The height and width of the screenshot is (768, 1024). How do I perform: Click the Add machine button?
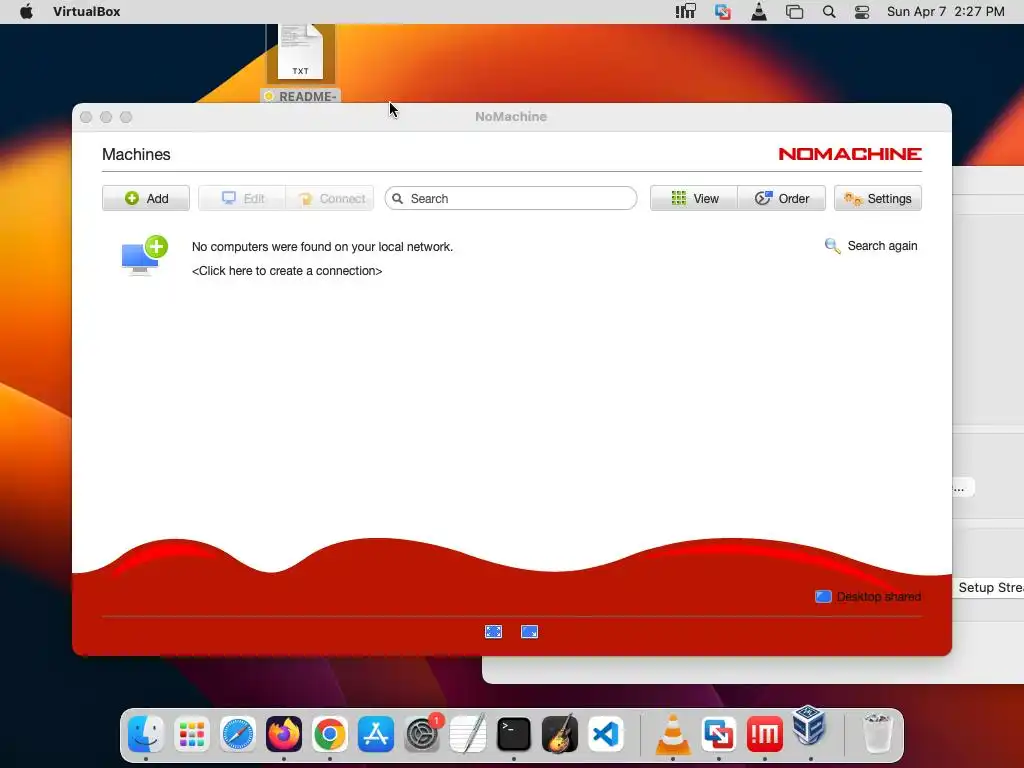(146, 199)
